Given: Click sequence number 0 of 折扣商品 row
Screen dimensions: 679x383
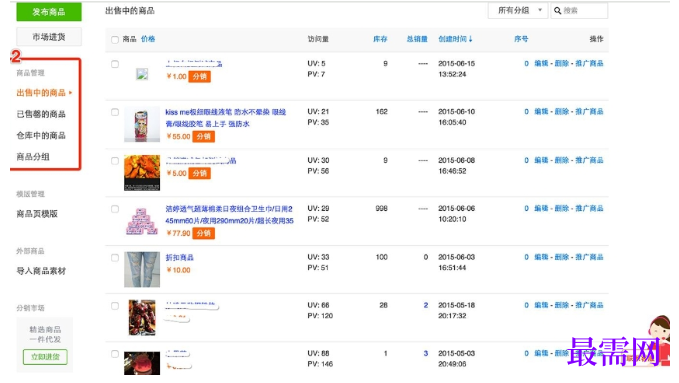Looking at the screenshot, I should pyautogui.click(x=526, y=257).
